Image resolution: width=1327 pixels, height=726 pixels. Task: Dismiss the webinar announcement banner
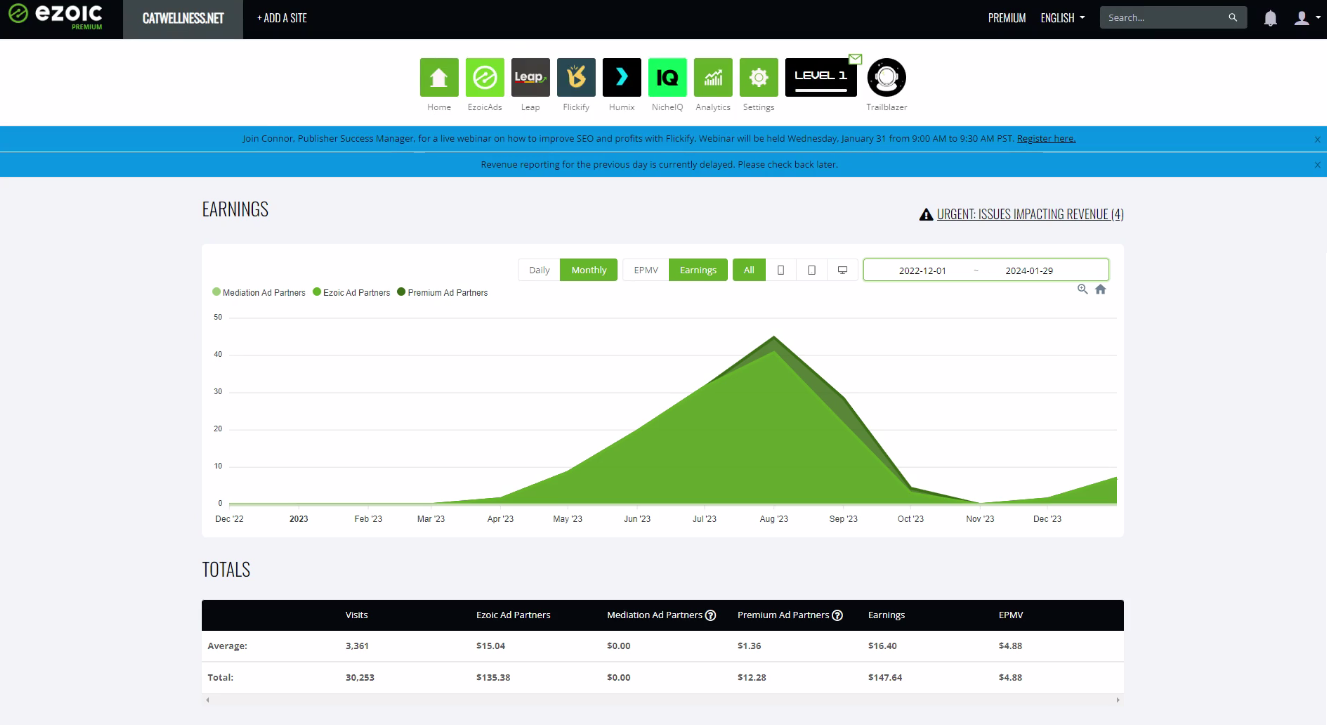tap(1317, 139)
